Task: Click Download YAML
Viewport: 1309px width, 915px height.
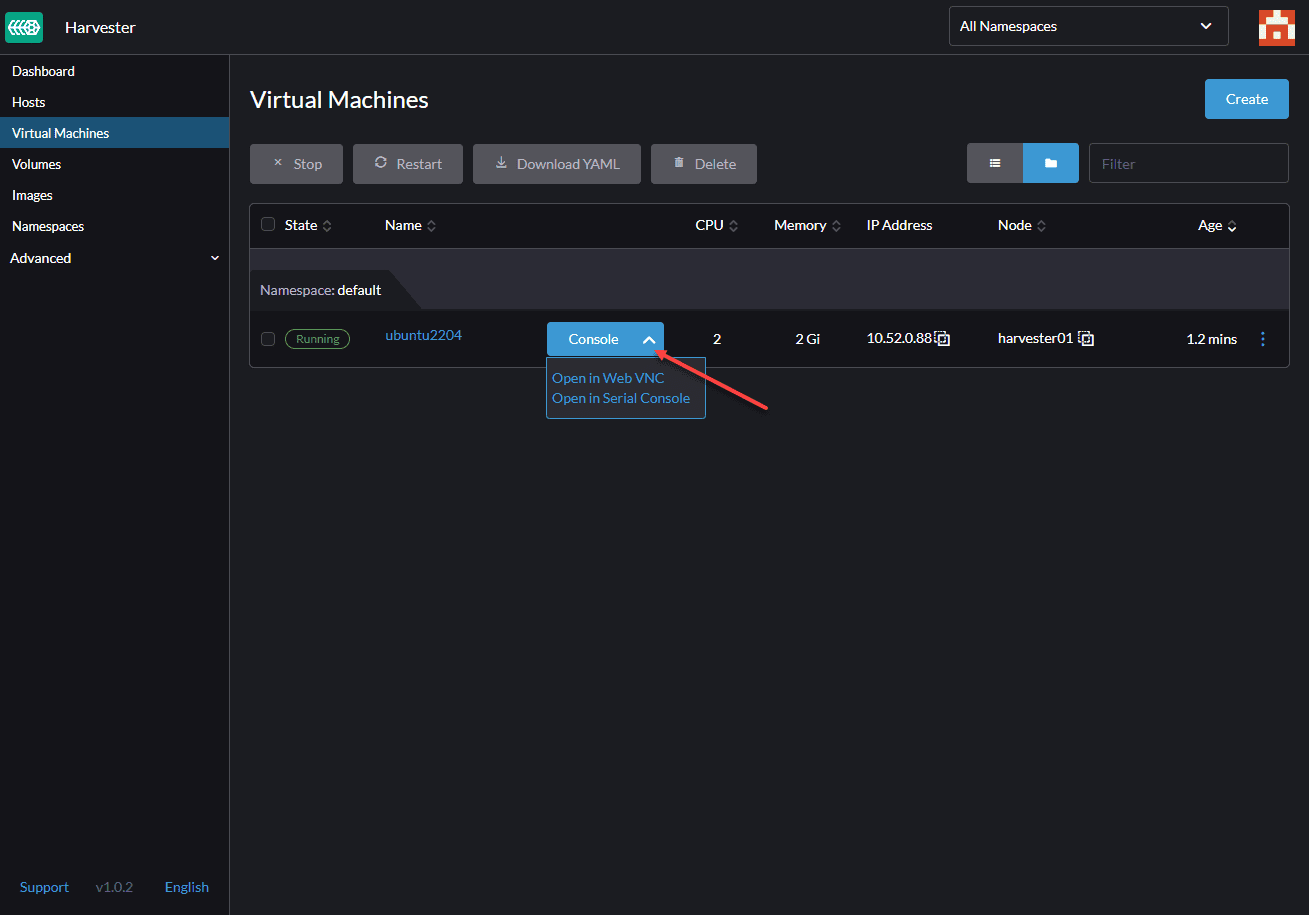Action: pyautogui.click(x=557, y=164)
